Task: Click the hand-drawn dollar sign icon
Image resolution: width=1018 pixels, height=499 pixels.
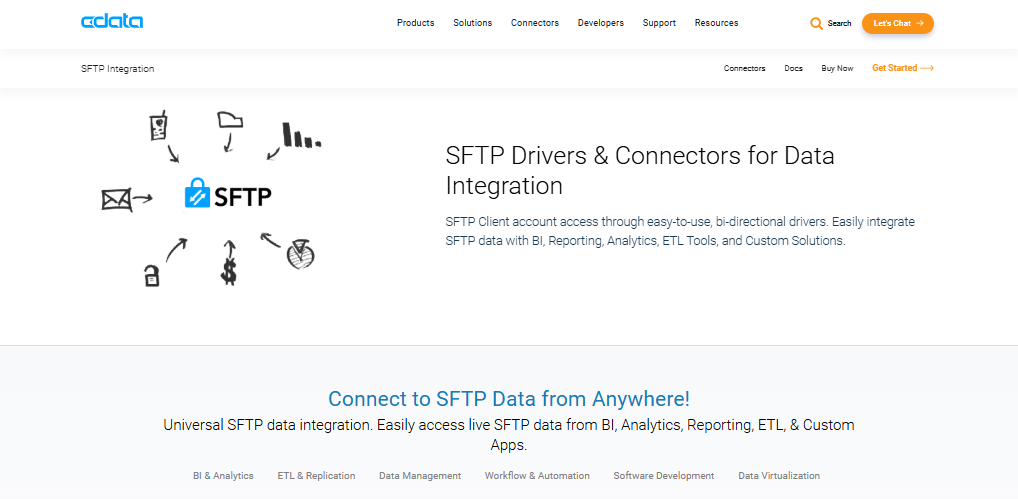Action: pos(229,268)
